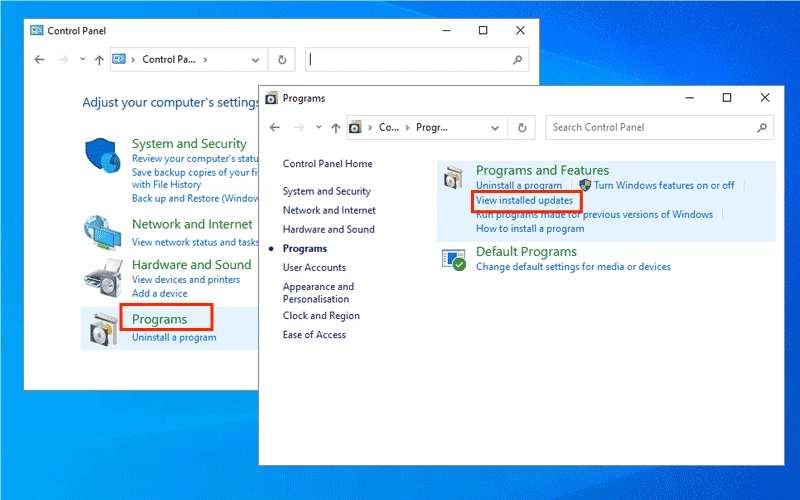Click the Programs and Features icon
This screenshot has width=800, height=500.
click(x=453, y=177)
